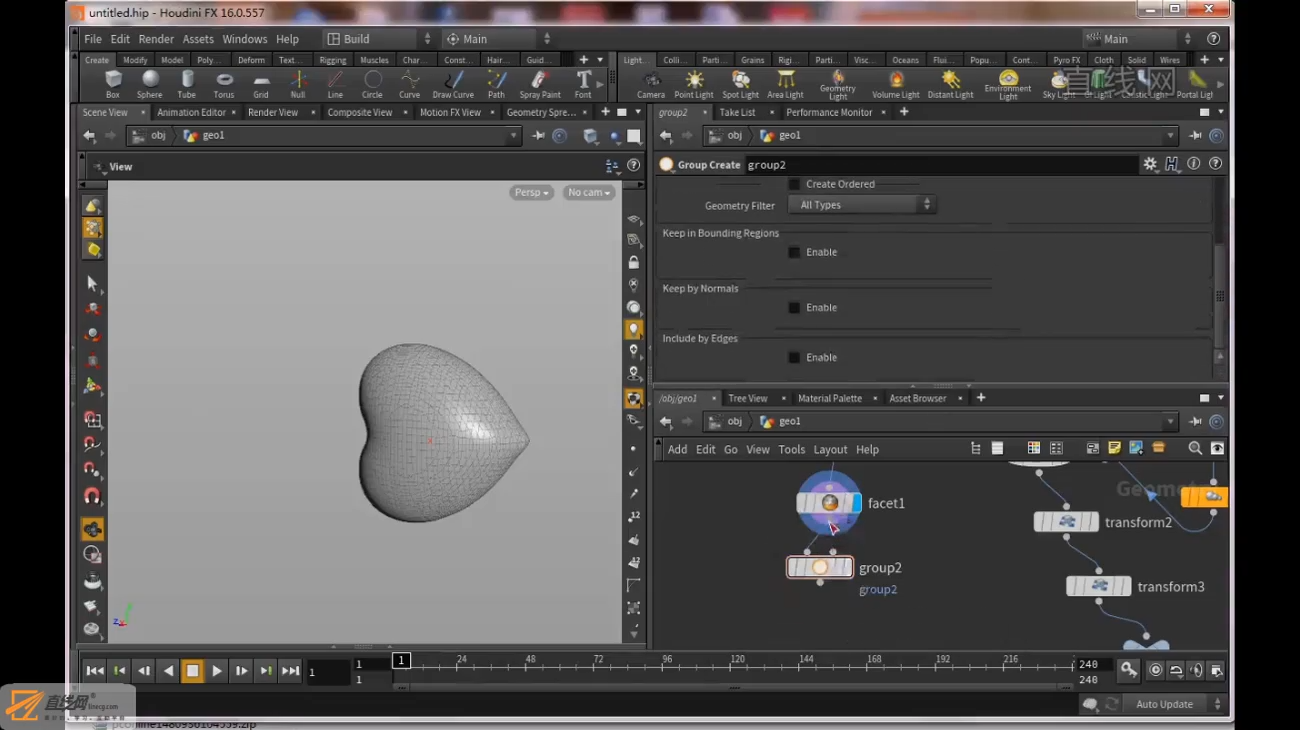Select the Draw Curve shelf tool
Screen dimensions: 1300x730
click(453, 84)
